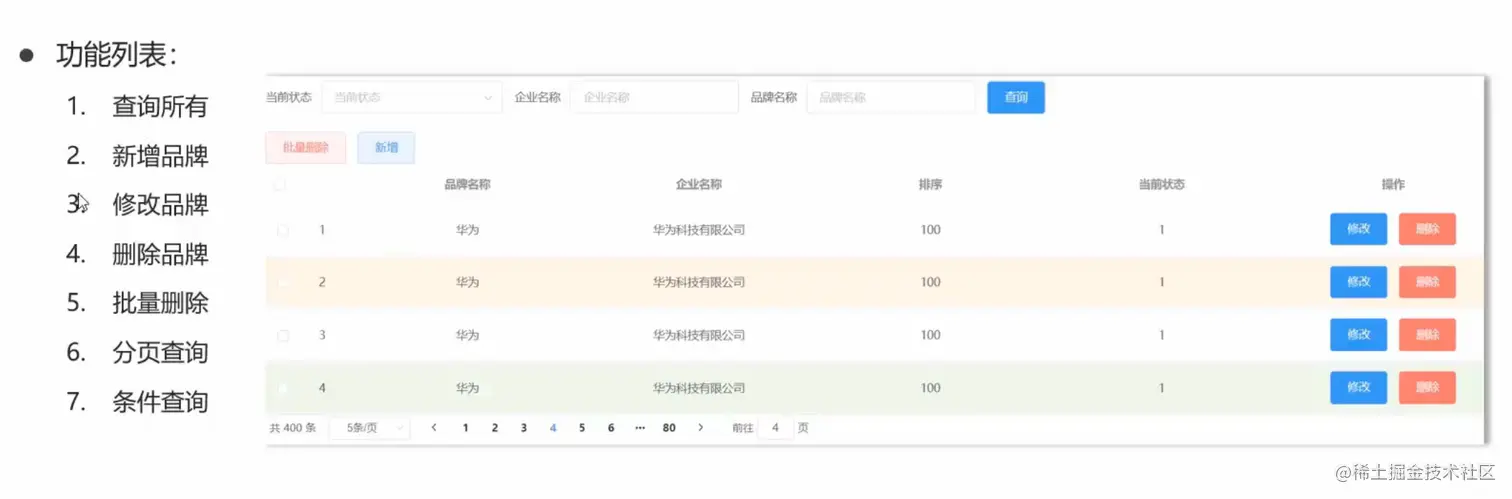Viewport: 1512px width, 499px height.
Task: Open the 当前状态 status dropdown
Action: [412, 97]
